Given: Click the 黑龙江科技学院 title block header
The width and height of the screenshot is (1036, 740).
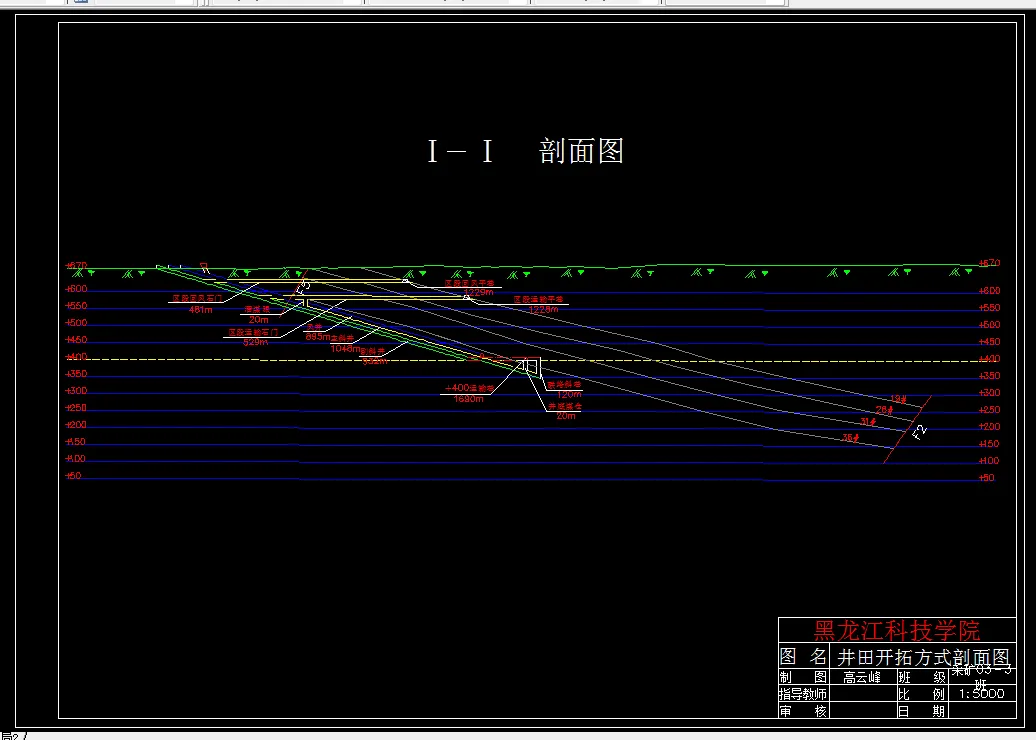Looking at the screenshot, I should [897, 630].
